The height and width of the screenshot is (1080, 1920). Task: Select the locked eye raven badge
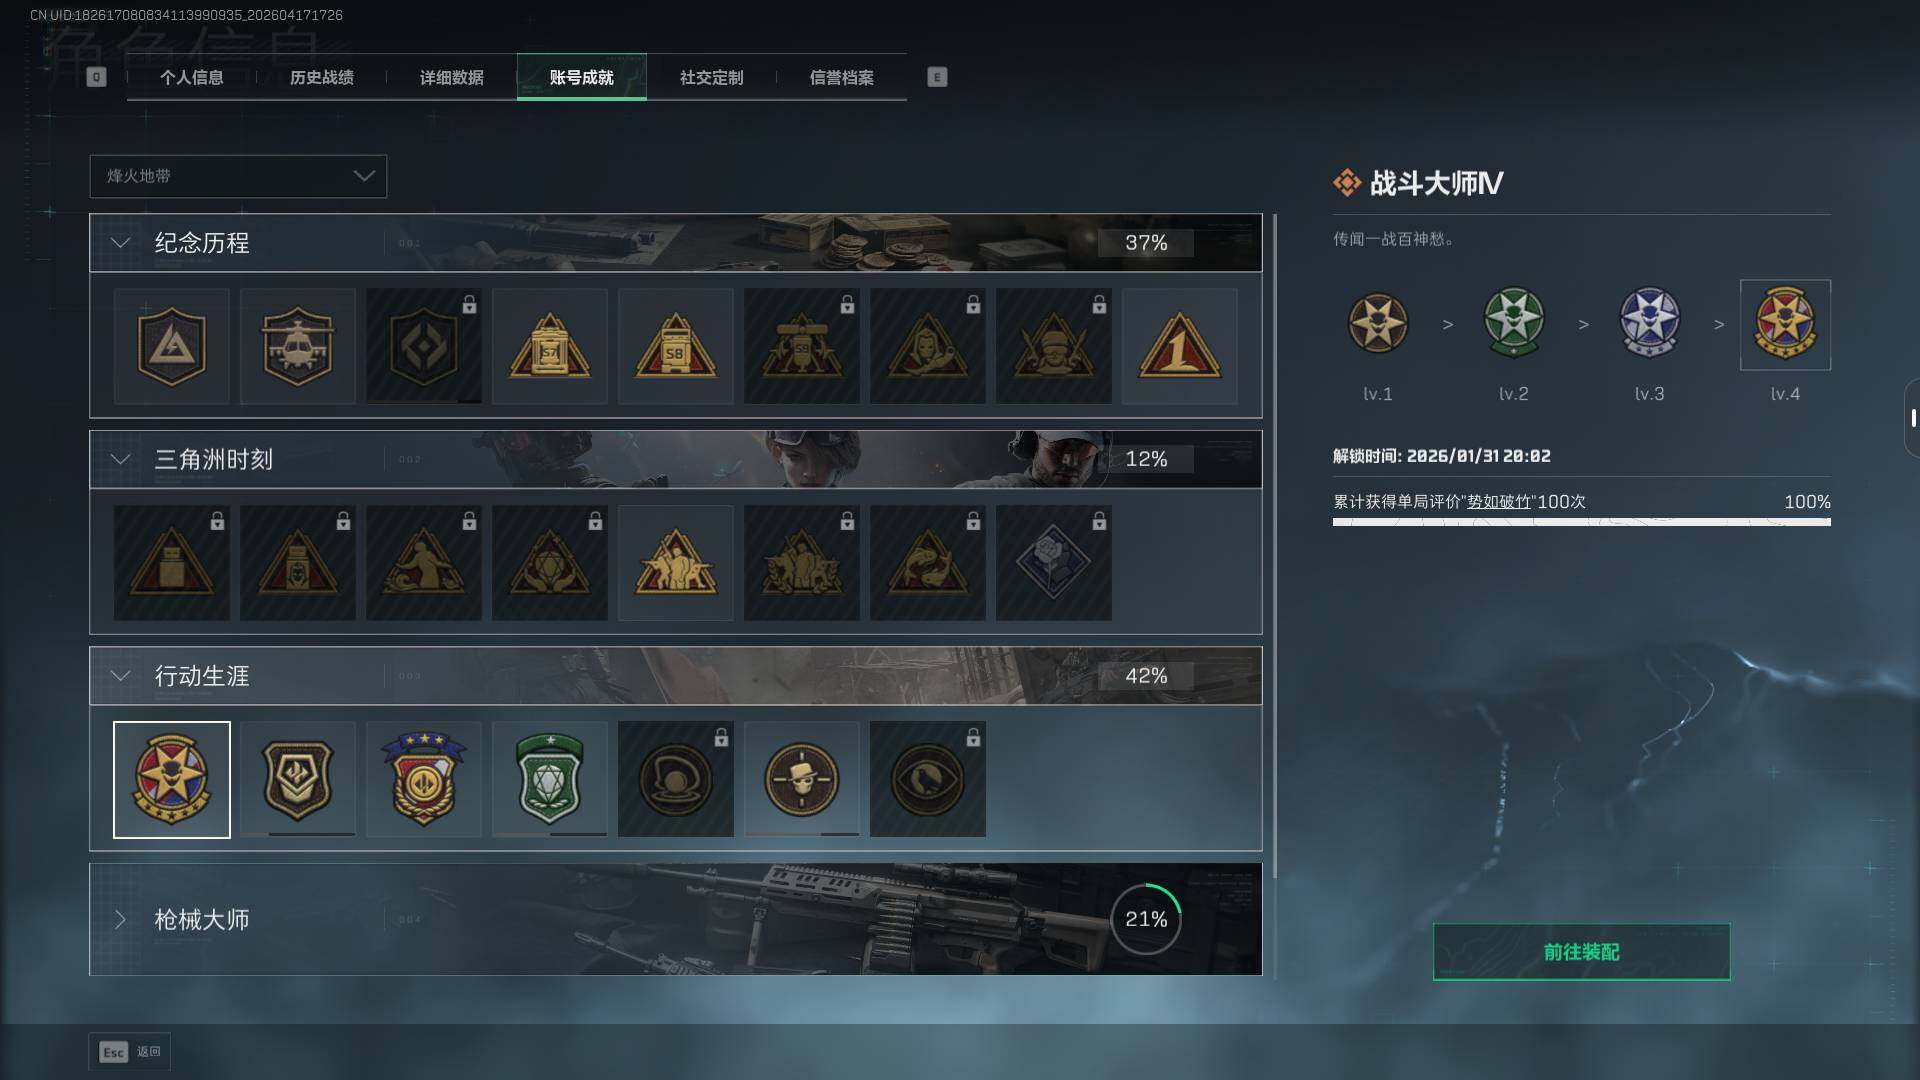coord(927,779)
